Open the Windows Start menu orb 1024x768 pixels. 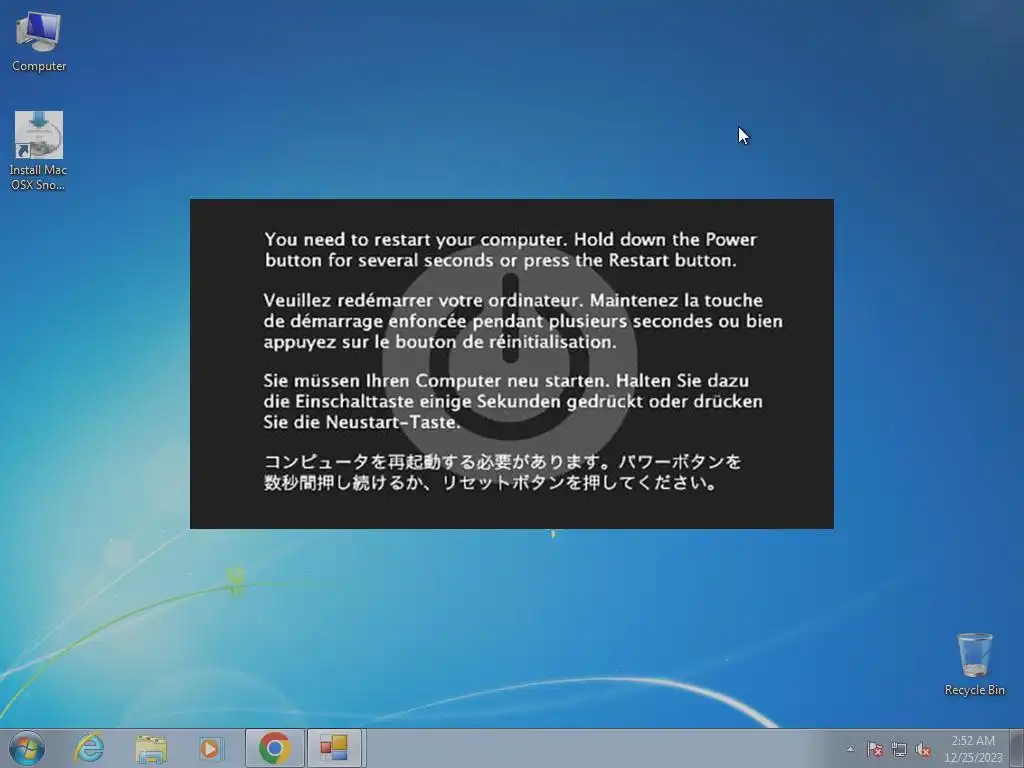pyautogui.click(x=27, y=748)
